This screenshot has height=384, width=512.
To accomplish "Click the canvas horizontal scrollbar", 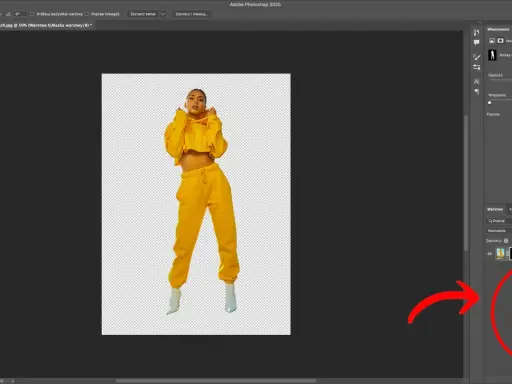I will [x=216, y=381].
